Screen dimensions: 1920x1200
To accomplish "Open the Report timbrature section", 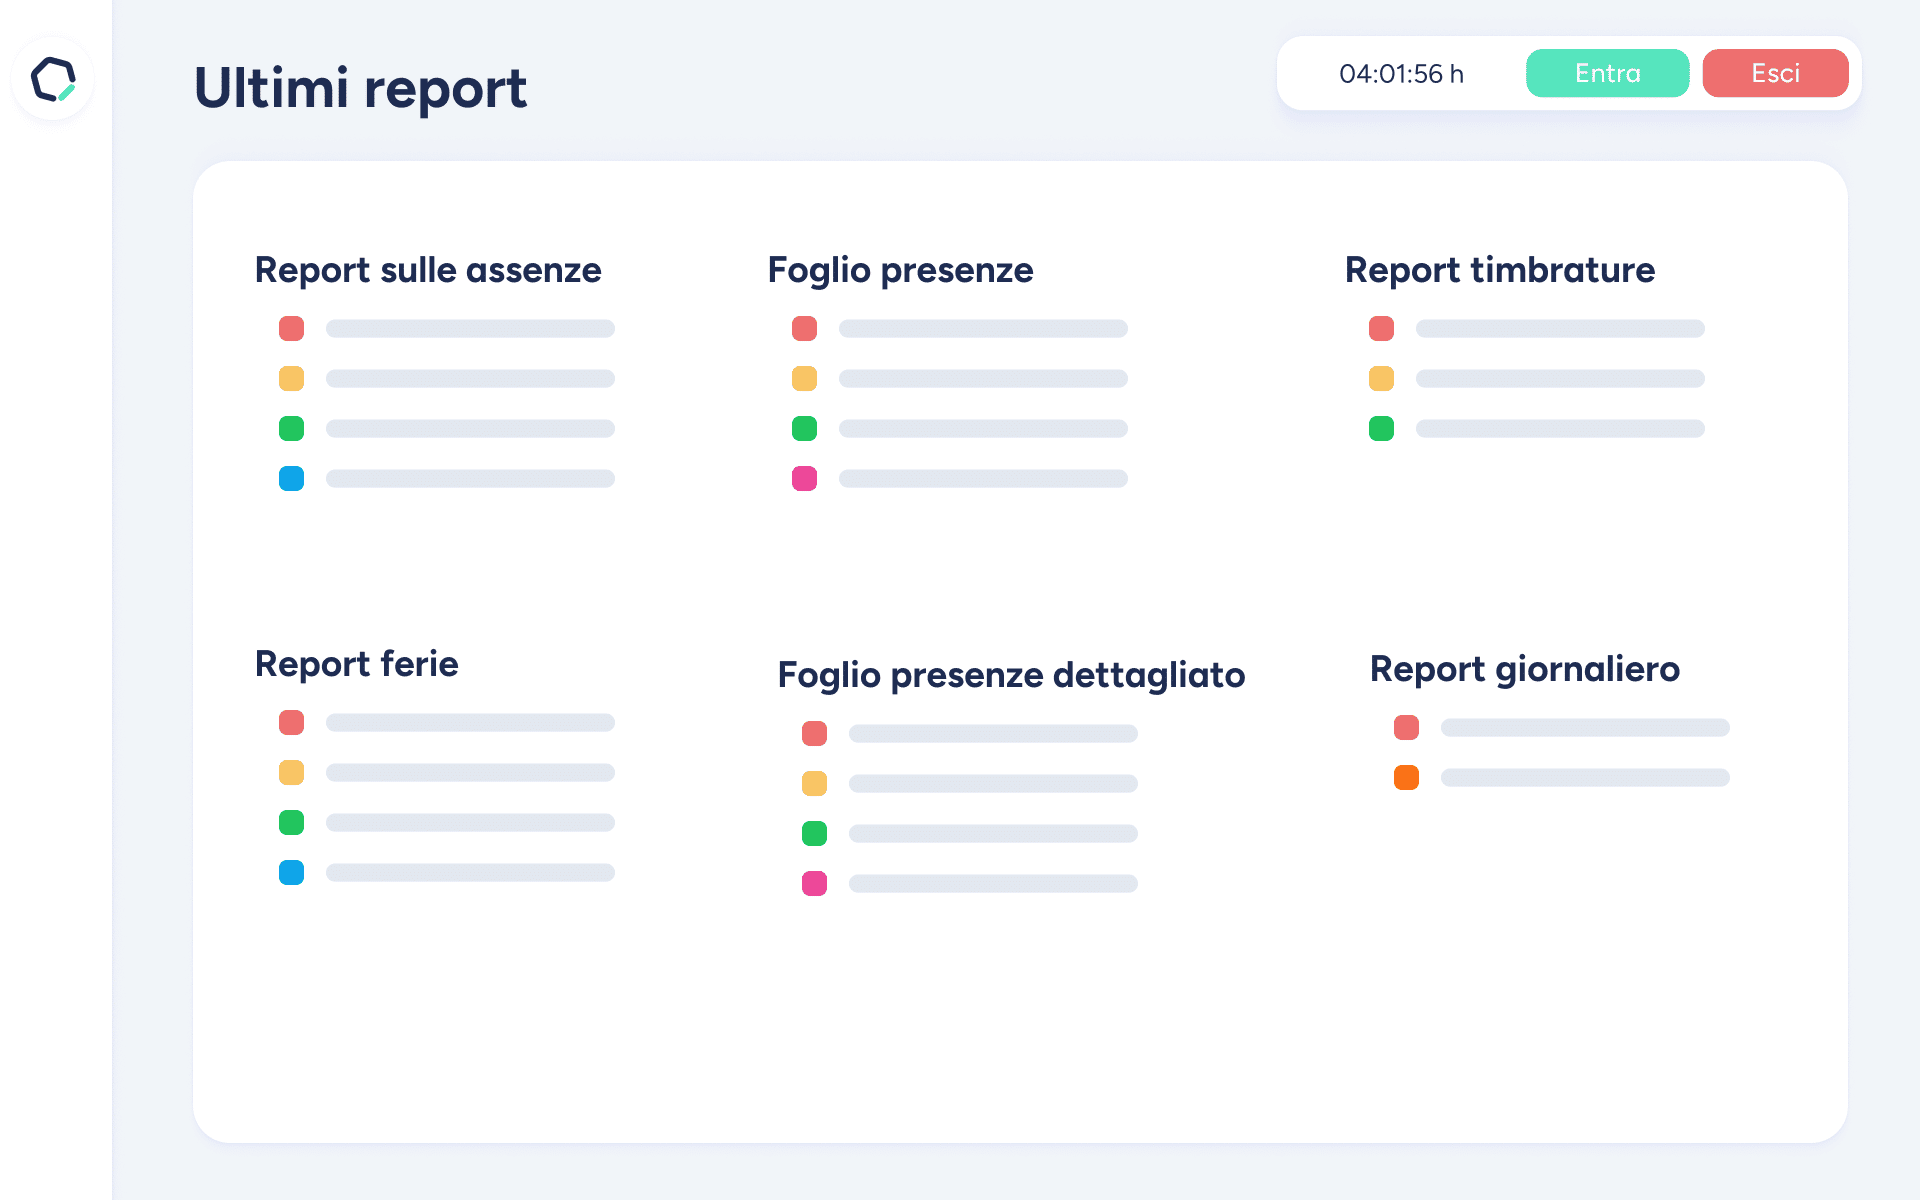I will (1499, 269).
